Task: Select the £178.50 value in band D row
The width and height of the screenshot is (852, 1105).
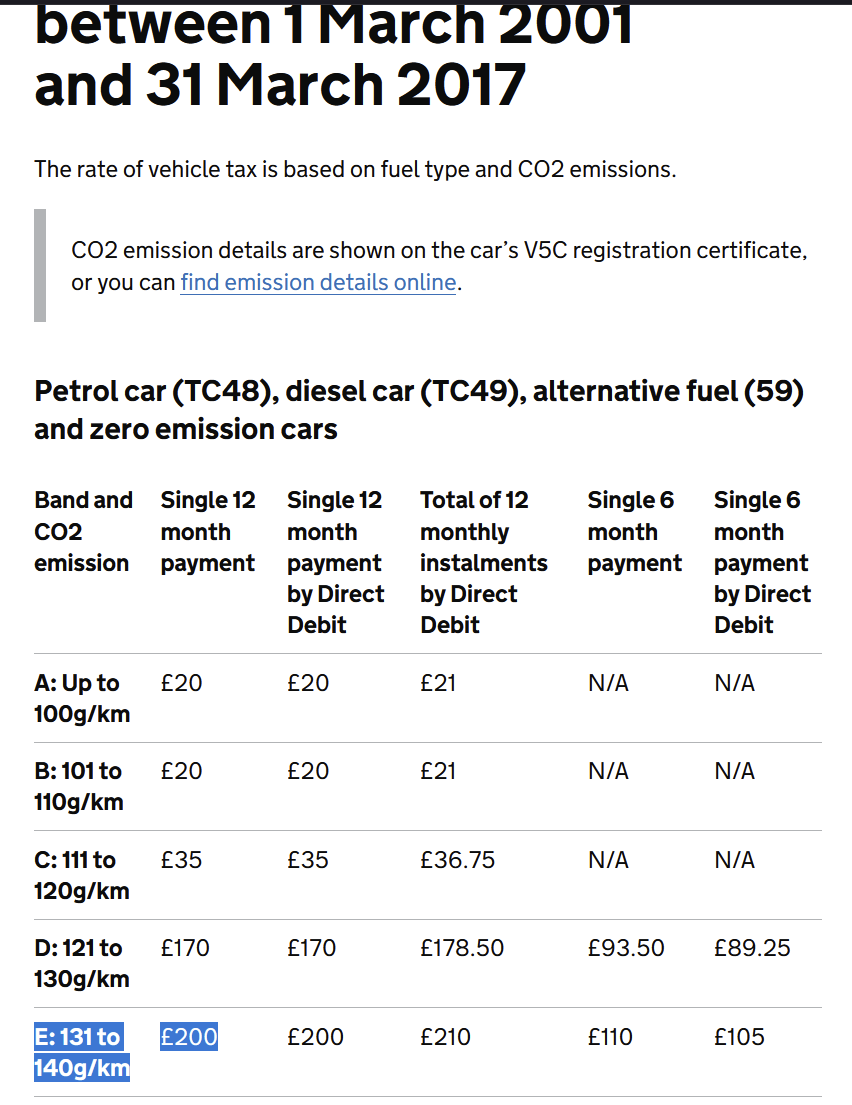Action: click(x=462, y=948)
